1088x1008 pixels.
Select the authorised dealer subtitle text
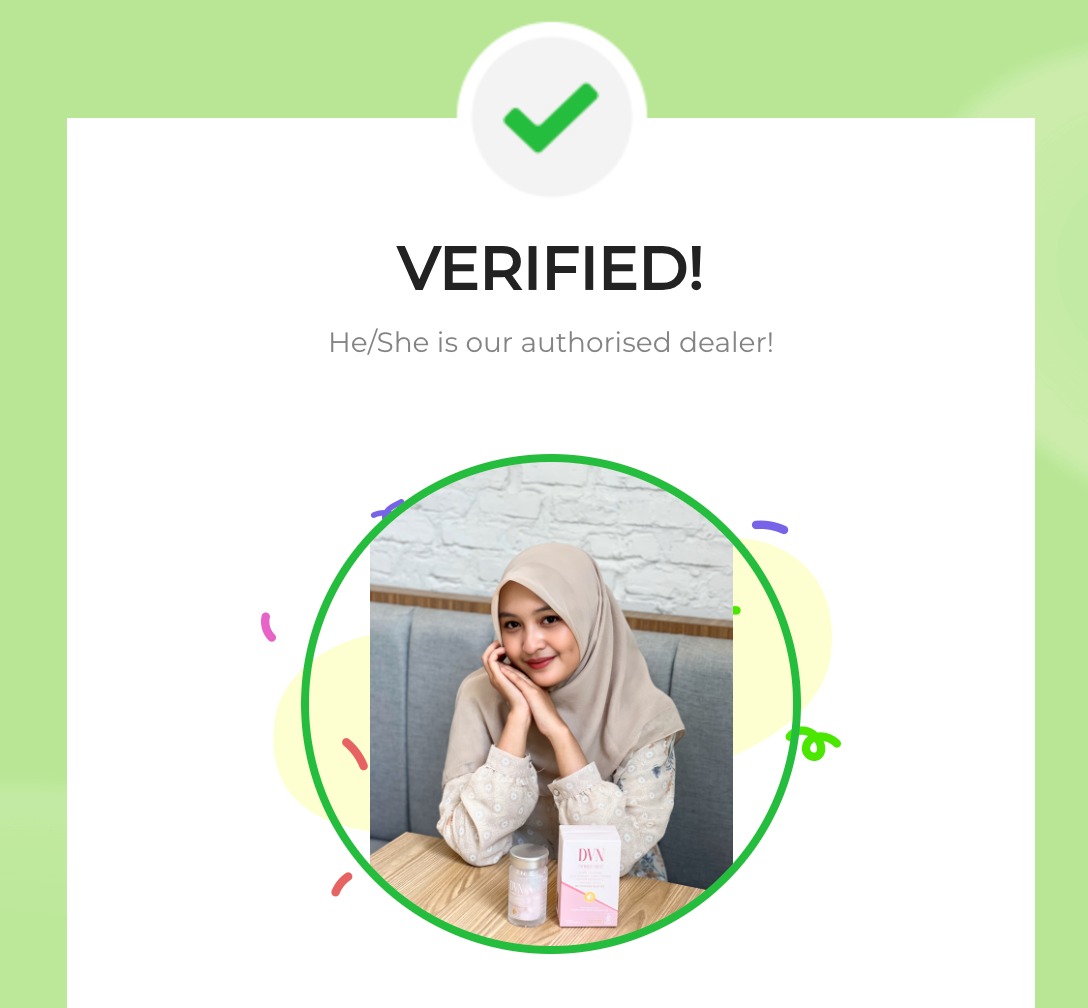pos(551,343)
